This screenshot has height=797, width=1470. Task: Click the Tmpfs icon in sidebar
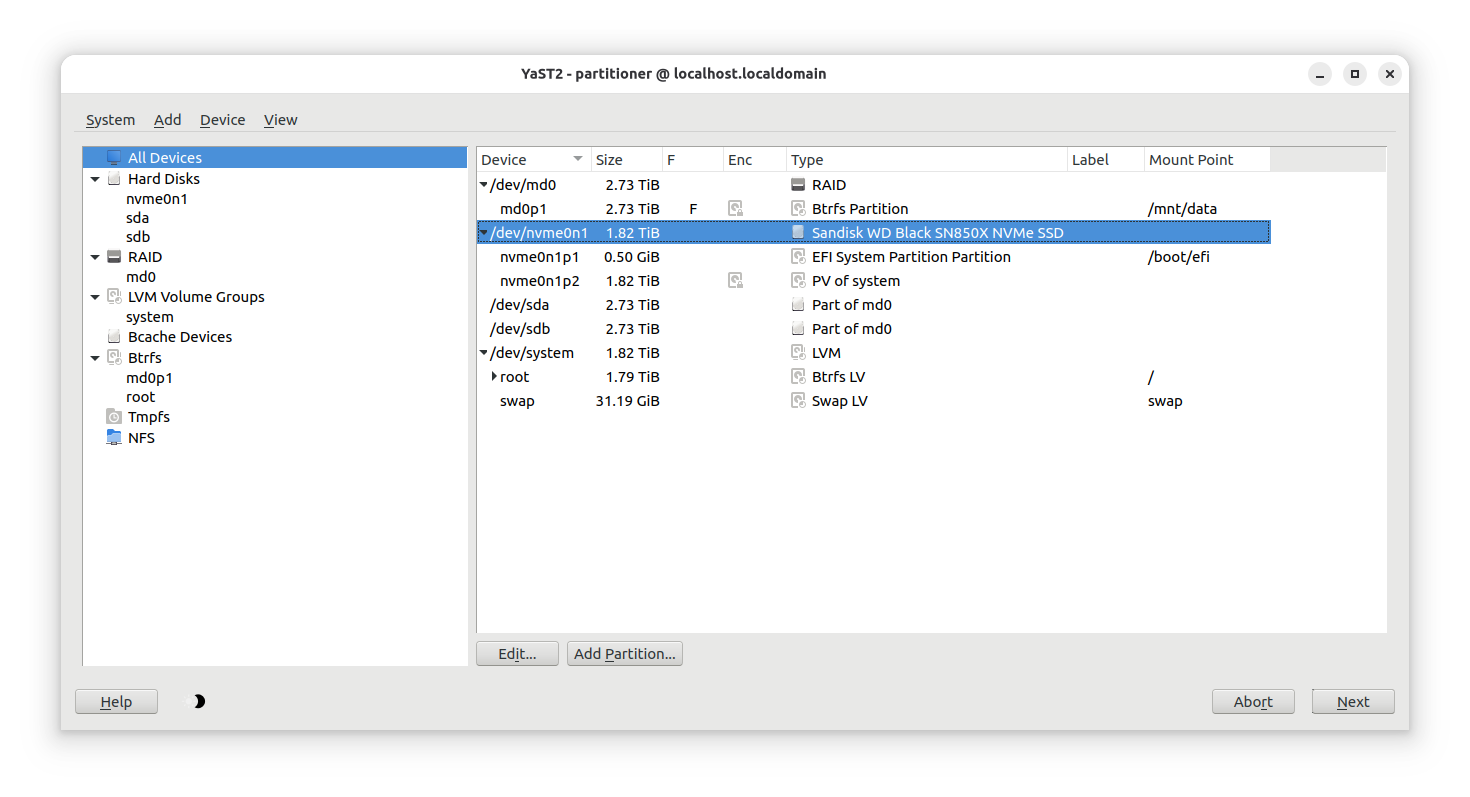coord(114,417)
